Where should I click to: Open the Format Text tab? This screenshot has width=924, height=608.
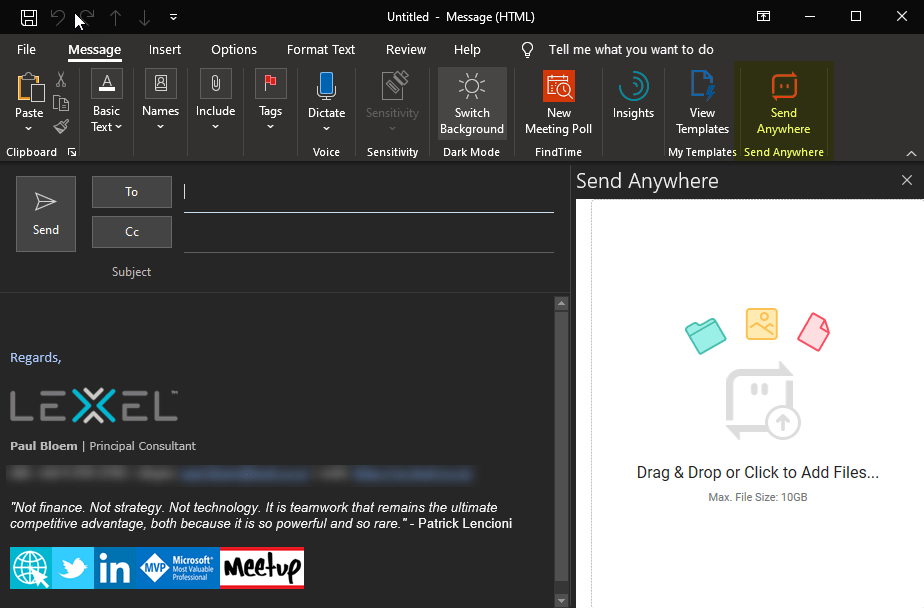pos(320,49)
